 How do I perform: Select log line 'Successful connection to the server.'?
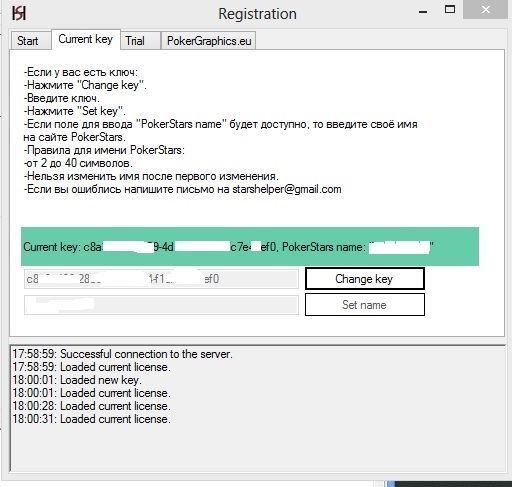coord(122,354)
